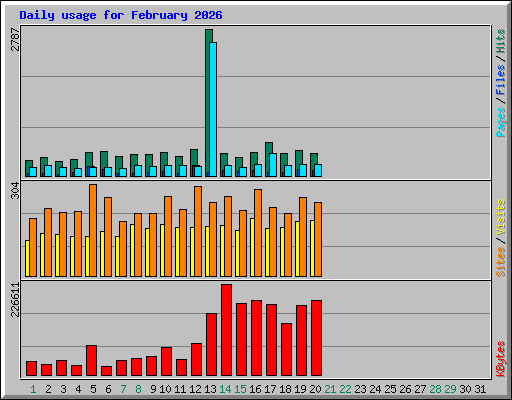Click the yellow Sites bar for day 8
512x400 pixels.
tap(132, 250)
